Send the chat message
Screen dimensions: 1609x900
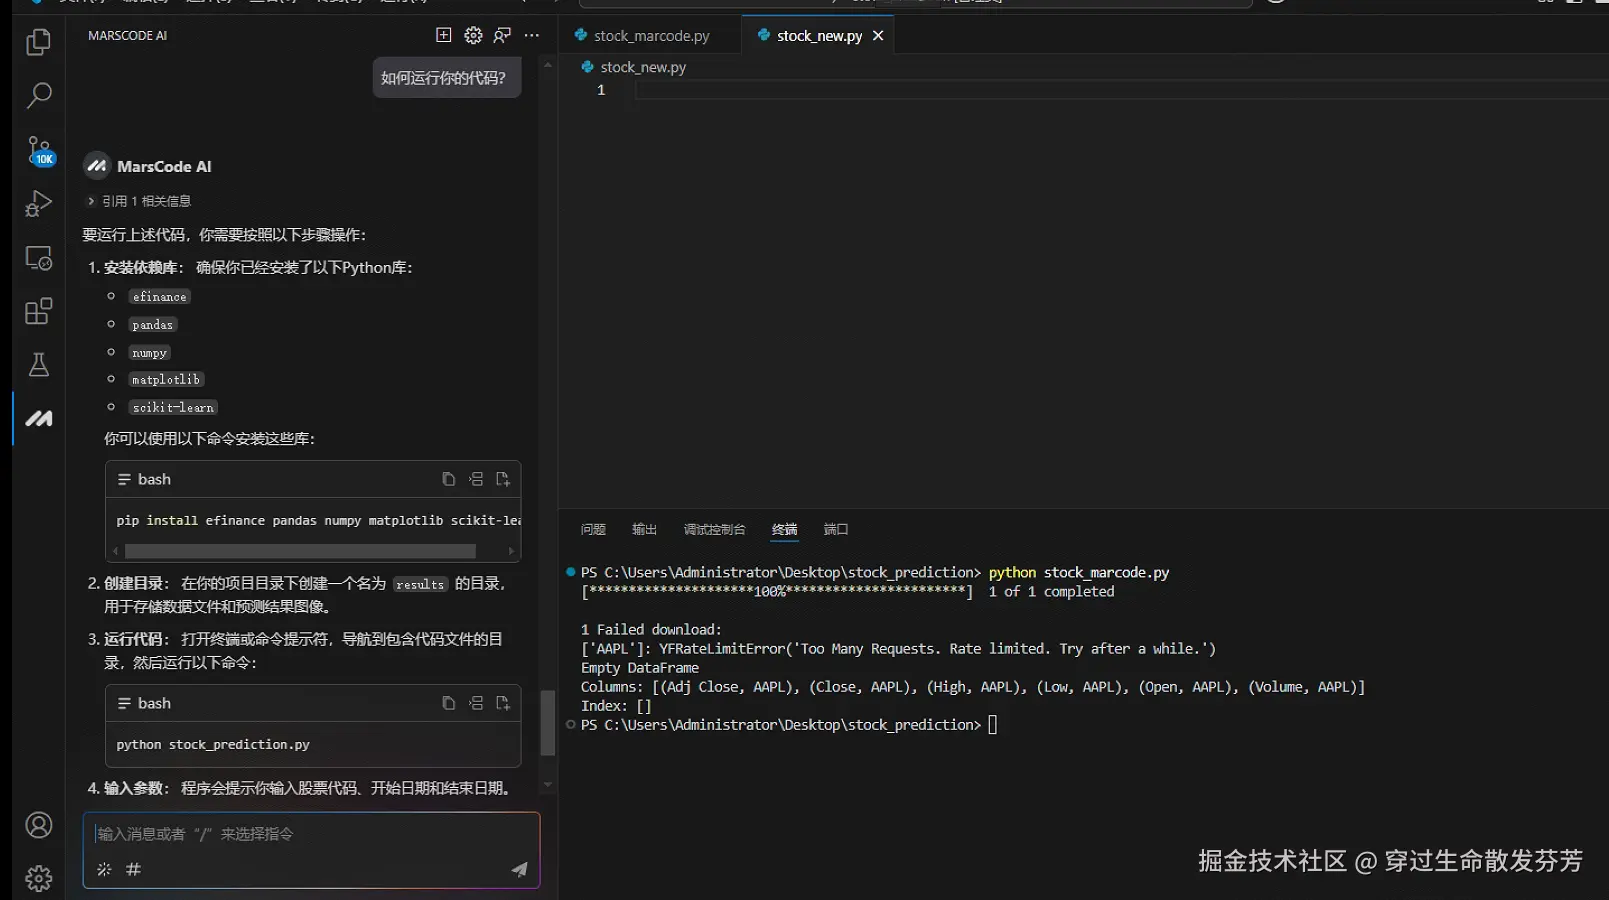pos(519,869)
